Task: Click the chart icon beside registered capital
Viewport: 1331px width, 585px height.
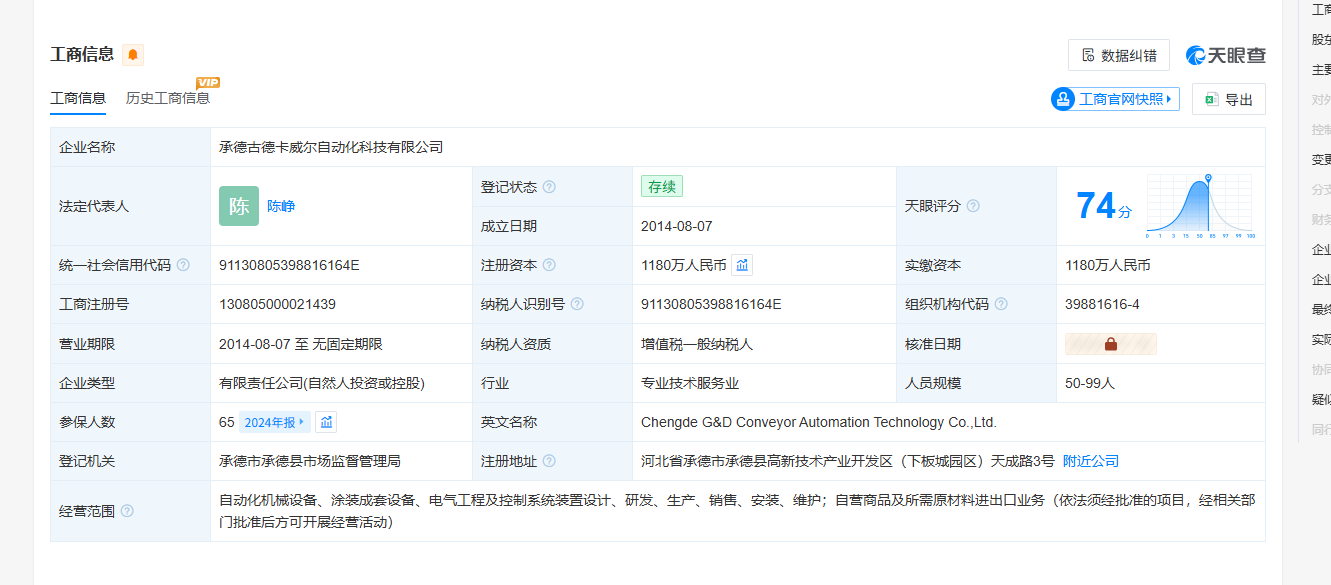Action: coord(742,265)
